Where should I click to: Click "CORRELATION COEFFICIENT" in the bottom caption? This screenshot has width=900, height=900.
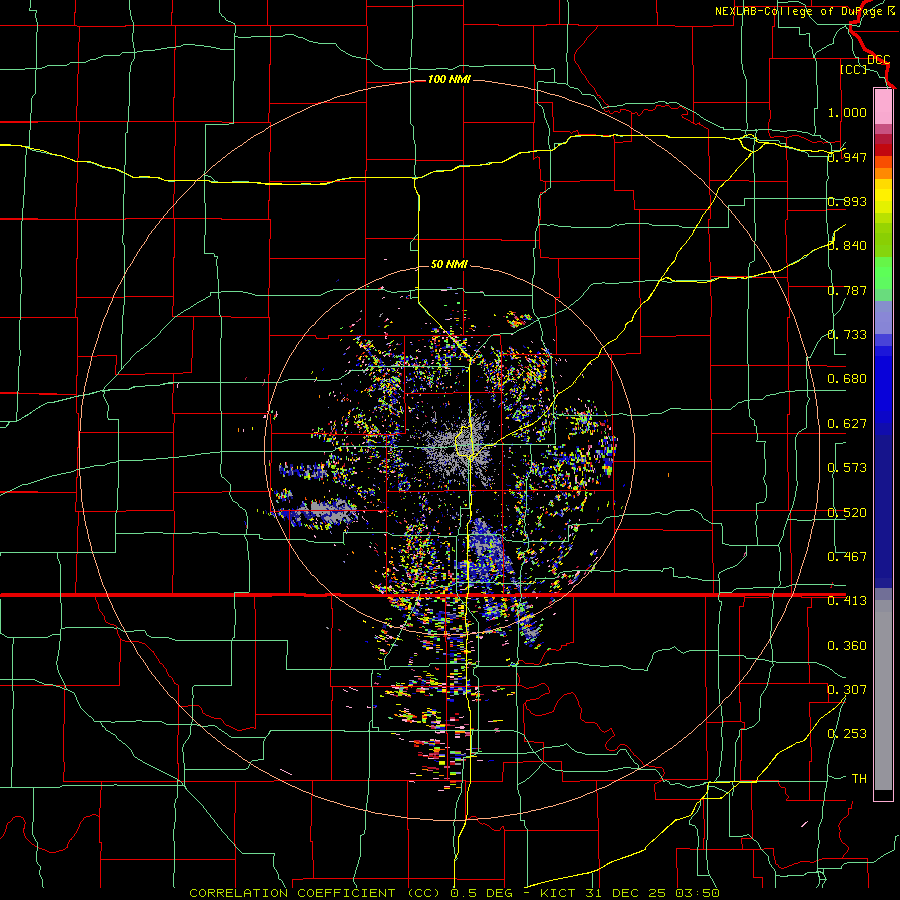pyautogui.click(x=292, y=893)
